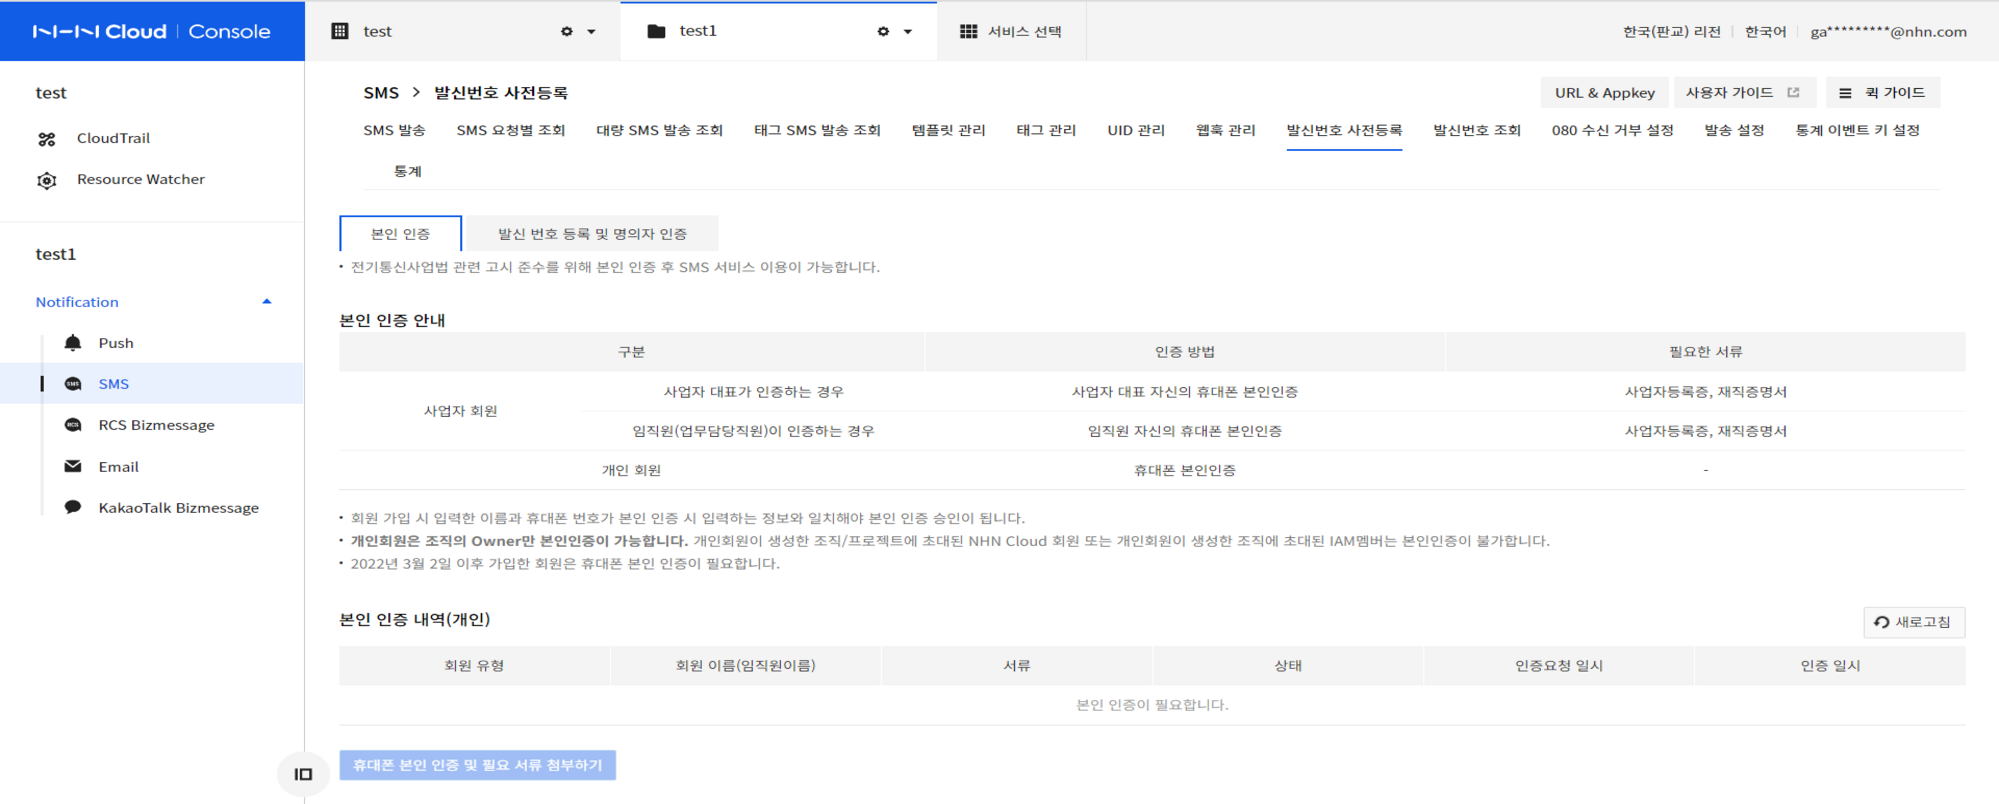Open the 발신번호 조회 tab

(1476, 130)
